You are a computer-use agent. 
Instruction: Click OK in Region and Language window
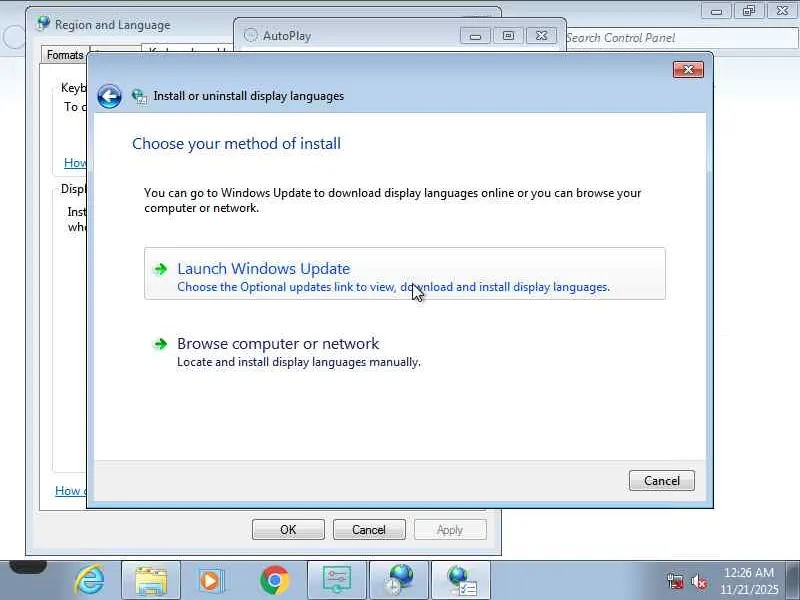click(288, 530)
